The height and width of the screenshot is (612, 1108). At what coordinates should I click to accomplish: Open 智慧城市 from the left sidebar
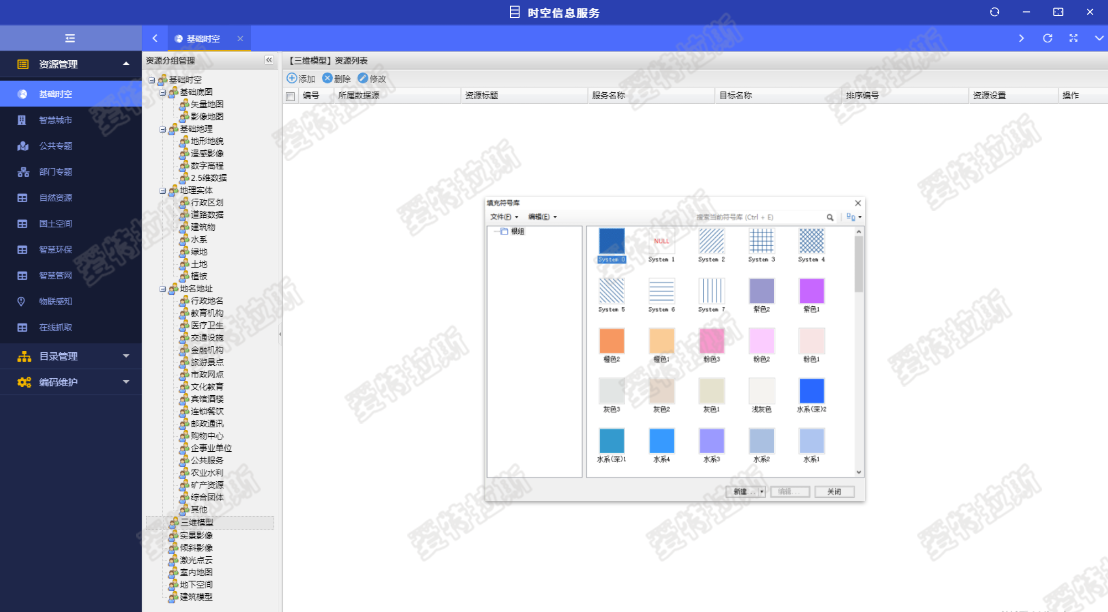point(55,120)
